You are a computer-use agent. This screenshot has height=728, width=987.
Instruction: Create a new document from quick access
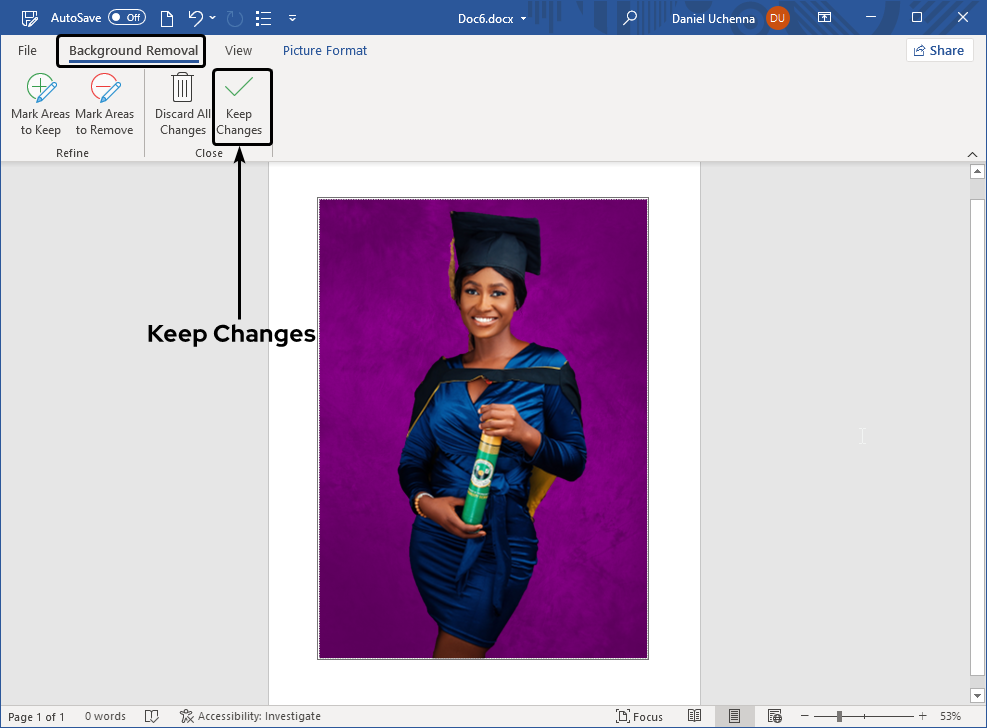[x=166, y=18]
